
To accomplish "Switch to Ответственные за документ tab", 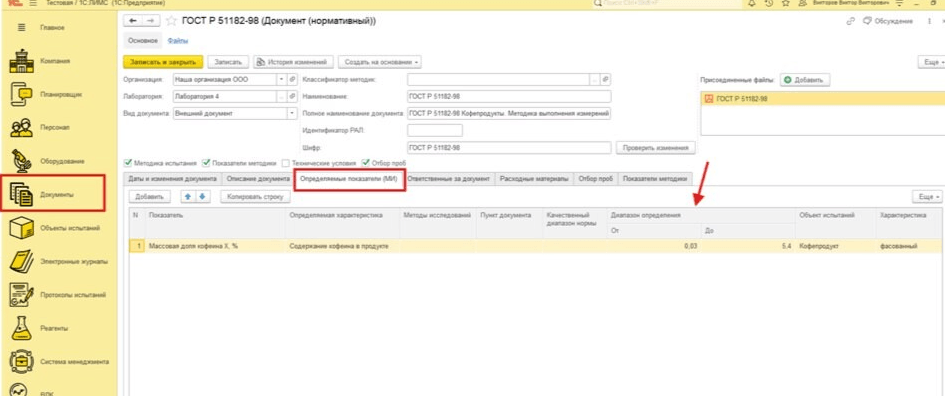I will click(x=450, y=179).
